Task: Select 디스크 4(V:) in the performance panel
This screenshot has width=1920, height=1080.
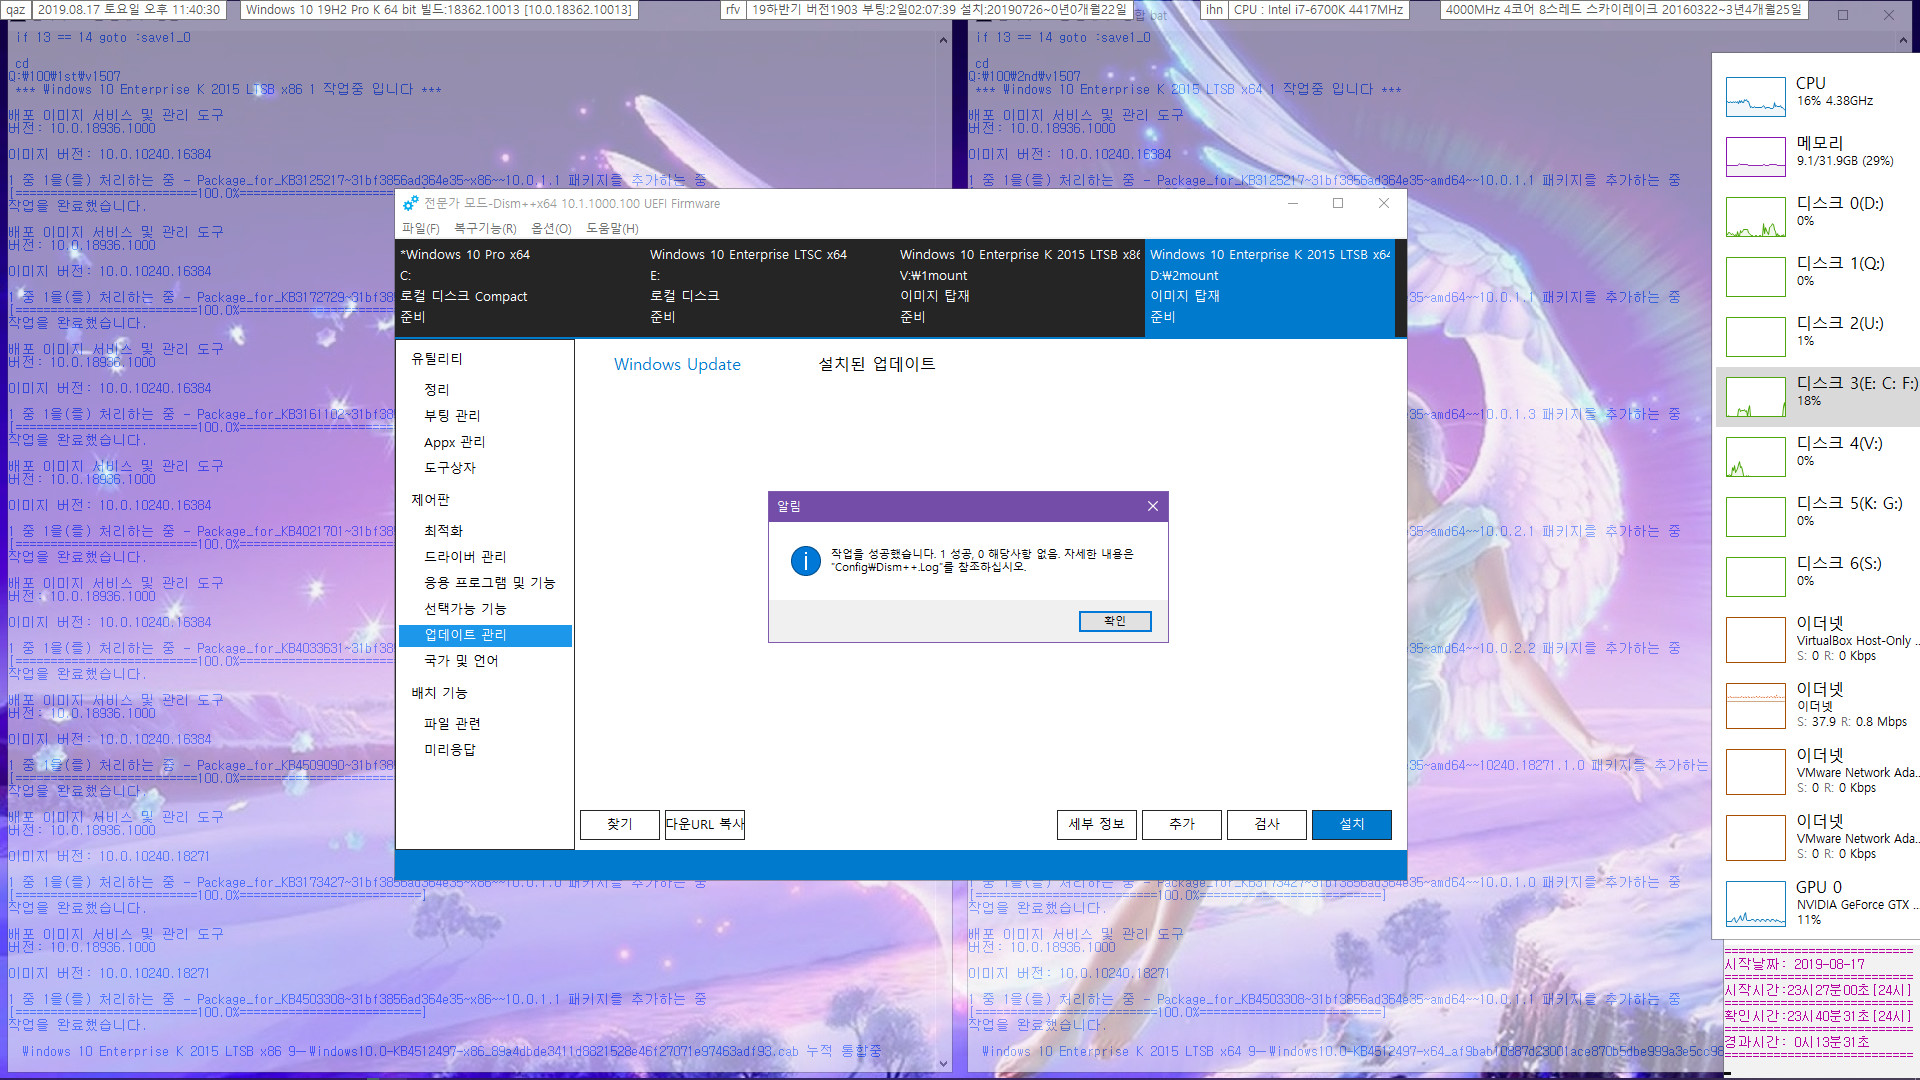Action: 1818,456
